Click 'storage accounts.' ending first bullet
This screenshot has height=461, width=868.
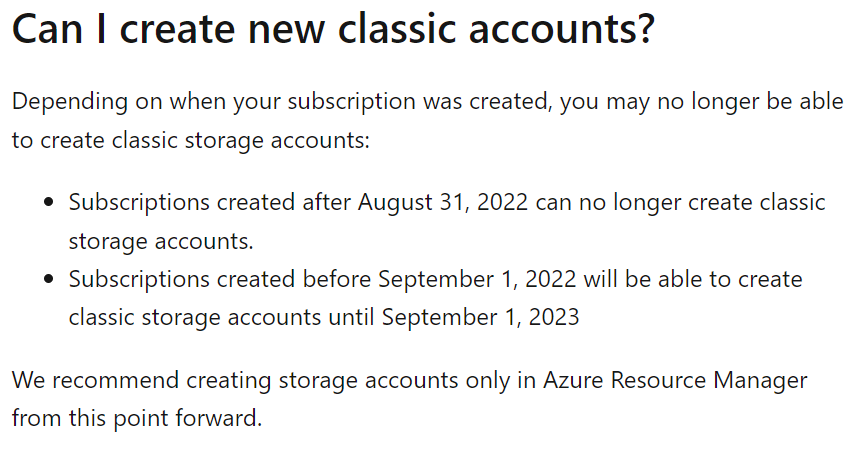tap(161, 242)
